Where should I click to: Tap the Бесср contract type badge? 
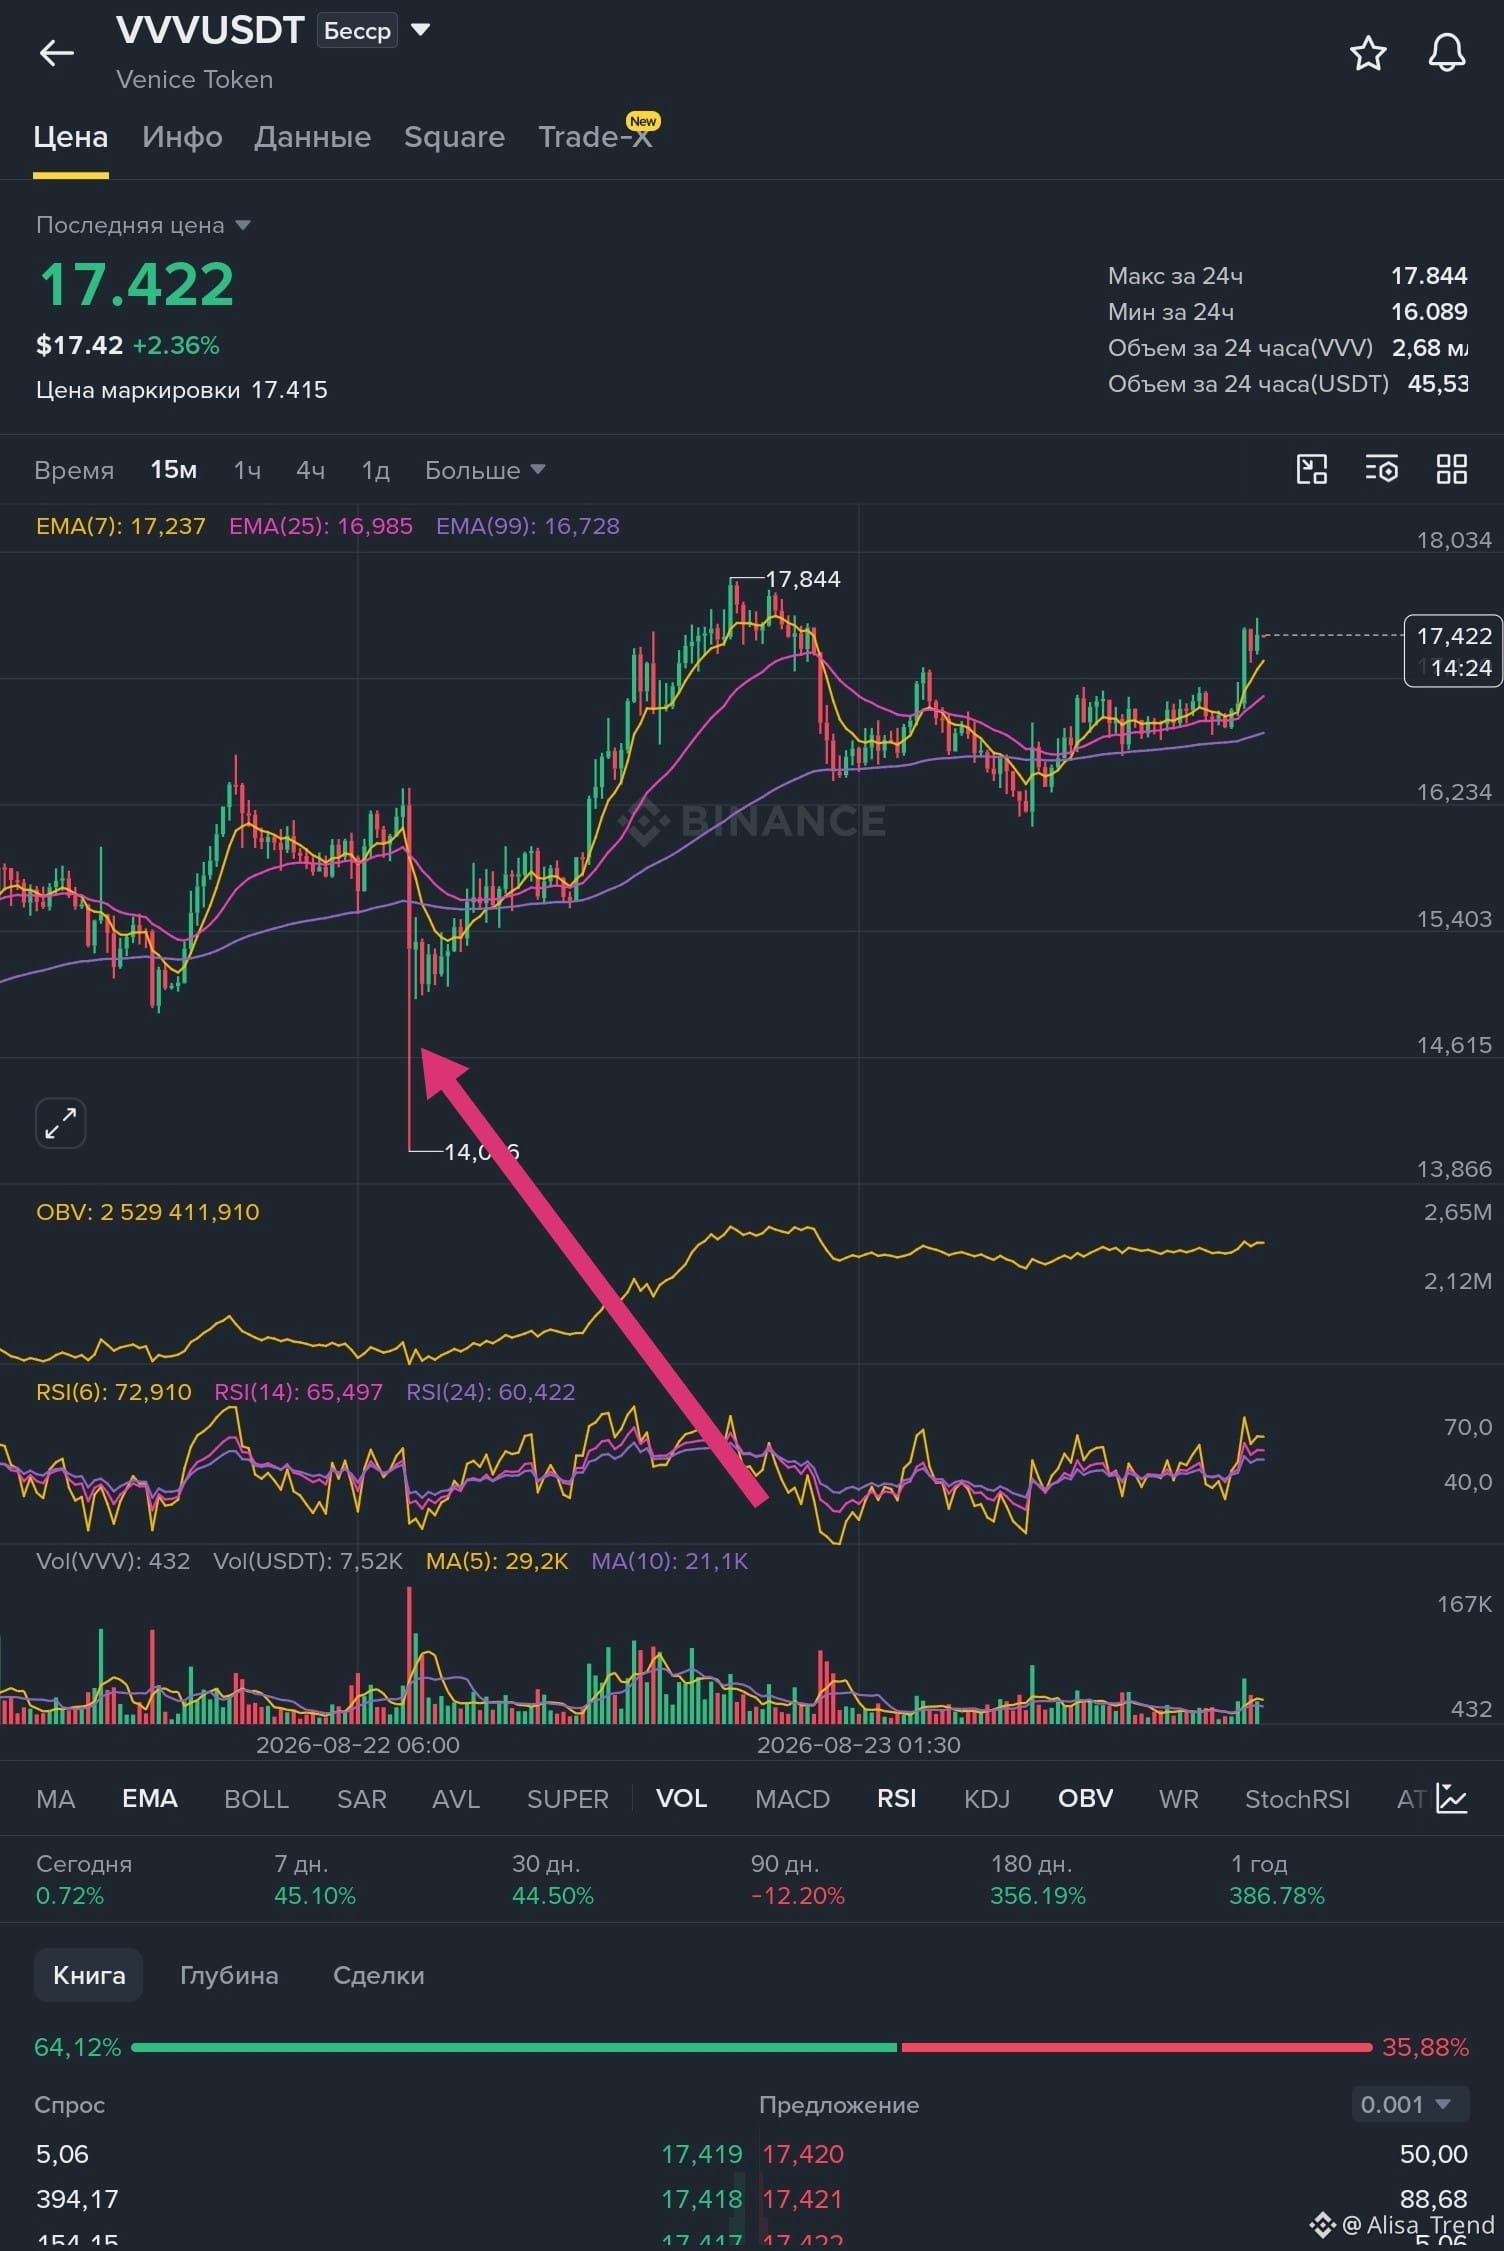[357, 31]
